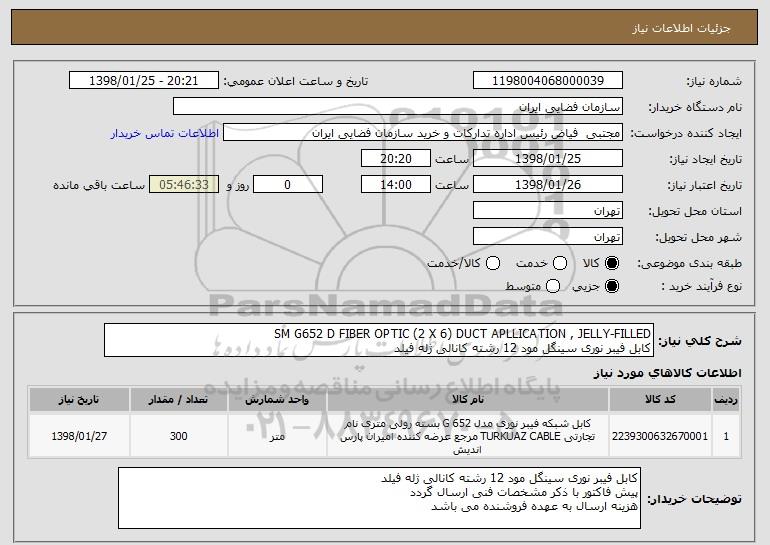Click the quantity cell 300
This screenshot has width=770, height=545.
click(179, 436)
